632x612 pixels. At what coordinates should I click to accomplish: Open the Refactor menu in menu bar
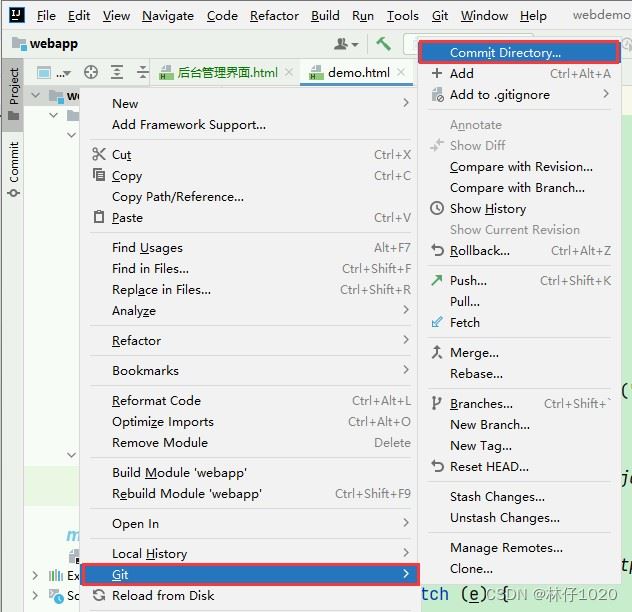pos(274,16)
